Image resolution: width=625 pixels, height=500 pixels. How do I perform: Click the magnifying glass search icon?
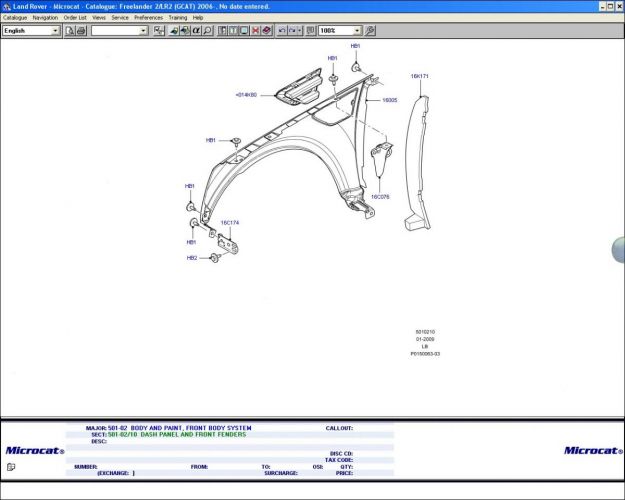(x=208, y=31)
